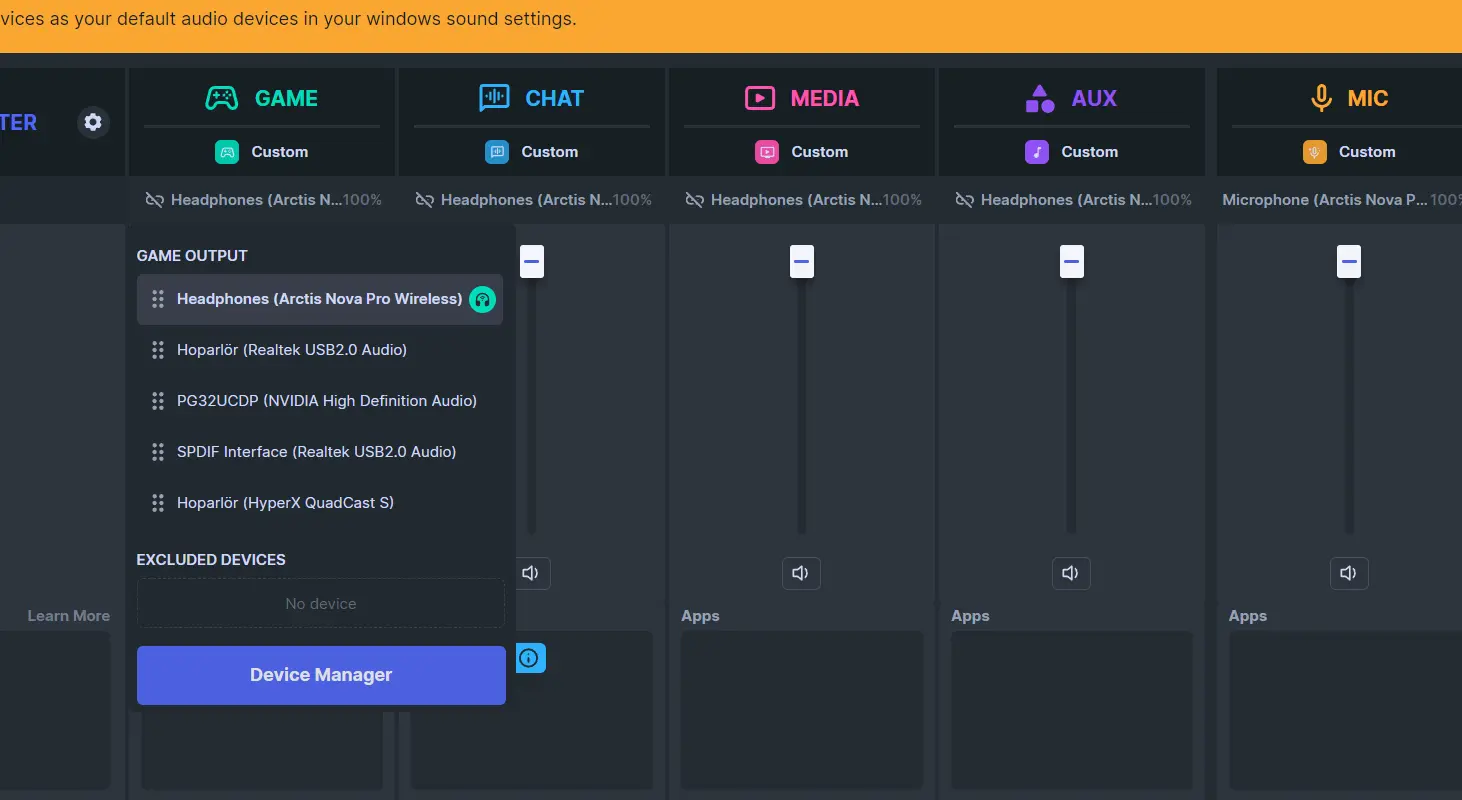Click the MIC volume slider handle
This screenshot has height=800, width=1462.
pos(1349,262)
